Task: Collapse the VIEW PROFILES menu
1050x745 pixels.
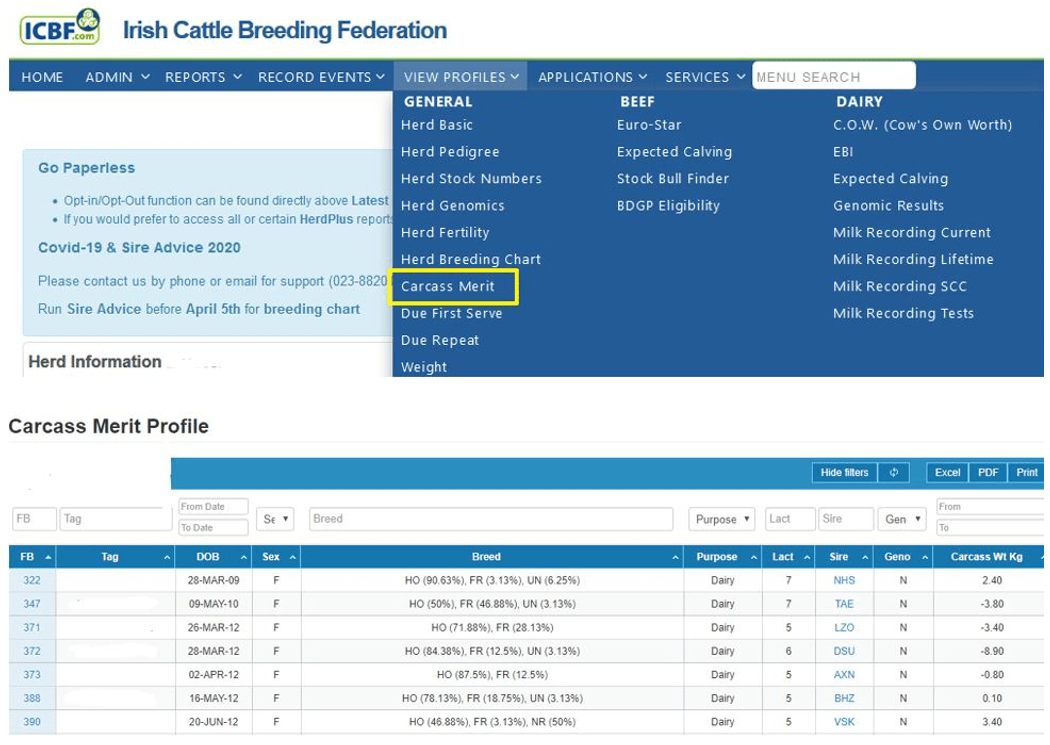Action: [x=461, y=77]
